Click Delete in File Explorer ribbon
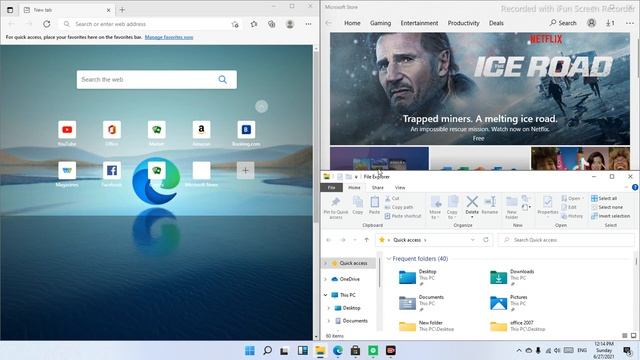 pyautogui.click(x=472, y=207)
